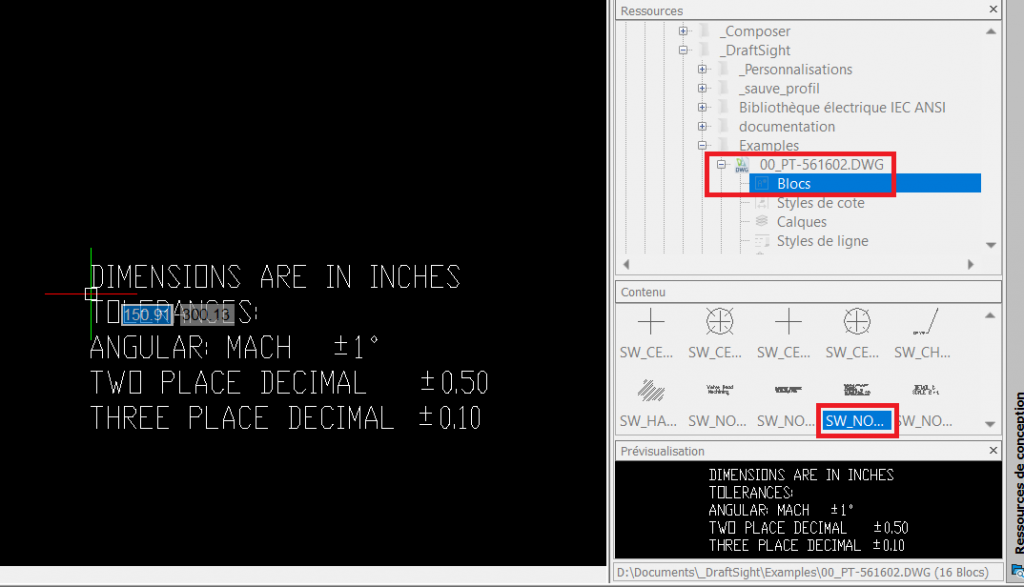Expand Bibliothèque électrique IEC ANSI node

(702, 106)
